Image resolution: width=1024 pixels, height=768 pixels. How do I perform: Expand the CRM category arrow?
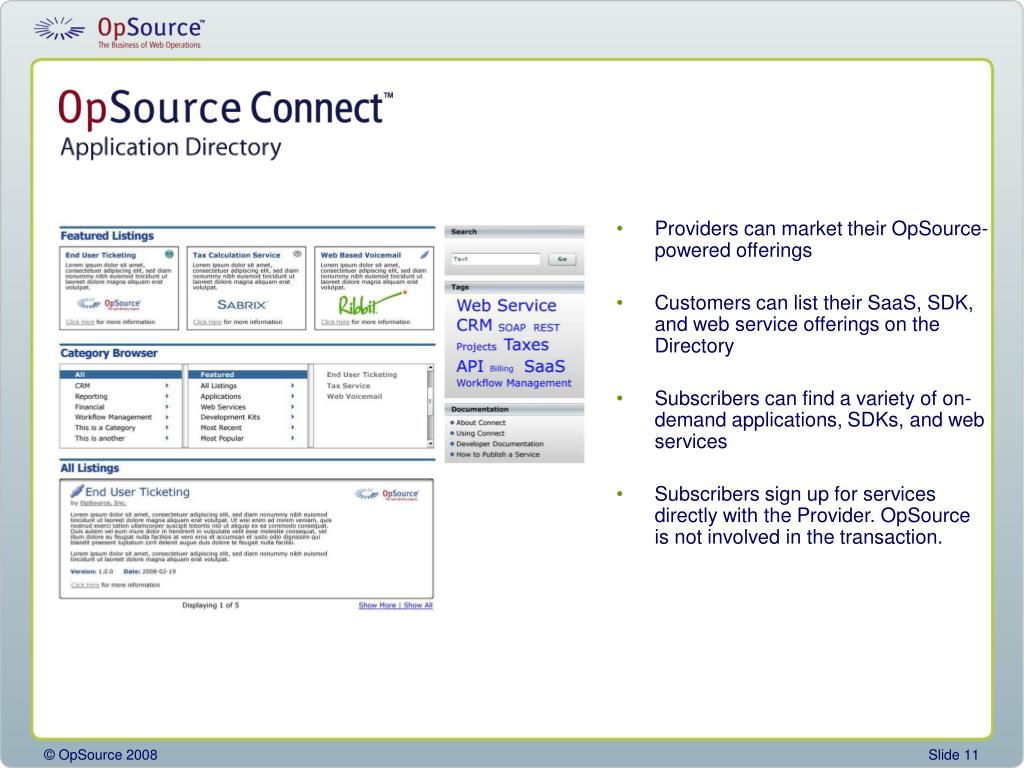click(x=167, y=386)
